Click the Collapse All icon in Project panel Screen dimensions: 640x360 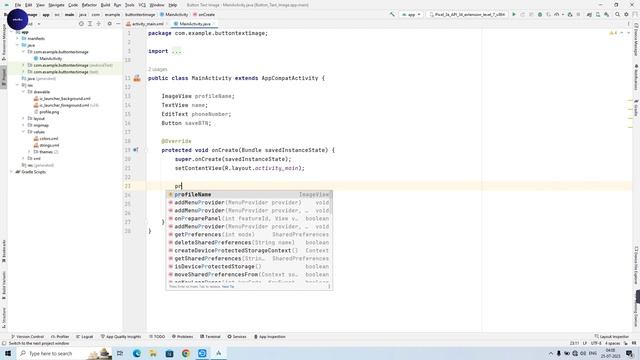coord(99,24)
